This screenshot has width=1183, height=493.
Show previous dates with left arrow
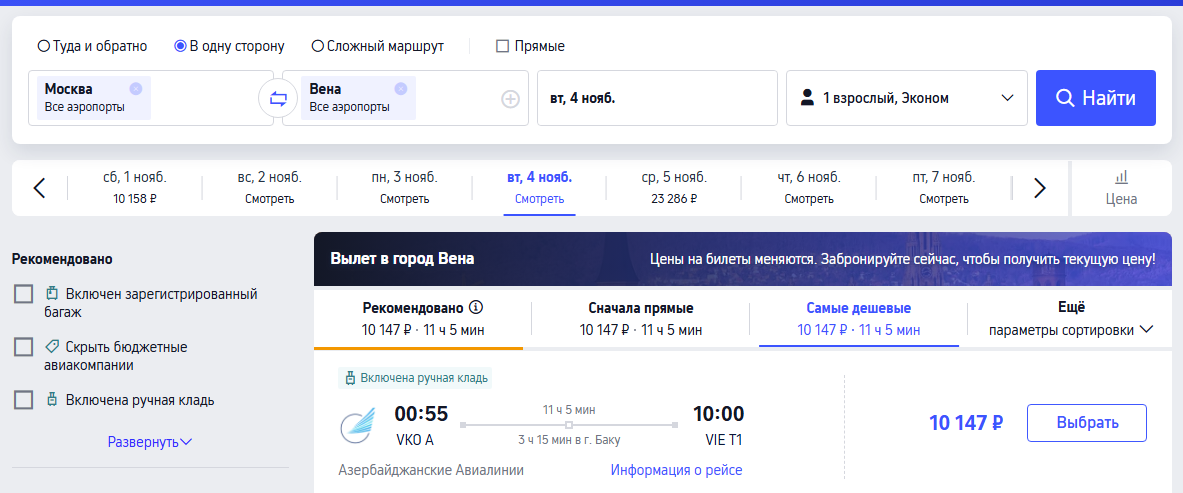pyautogui.click(x=39, y=188)
